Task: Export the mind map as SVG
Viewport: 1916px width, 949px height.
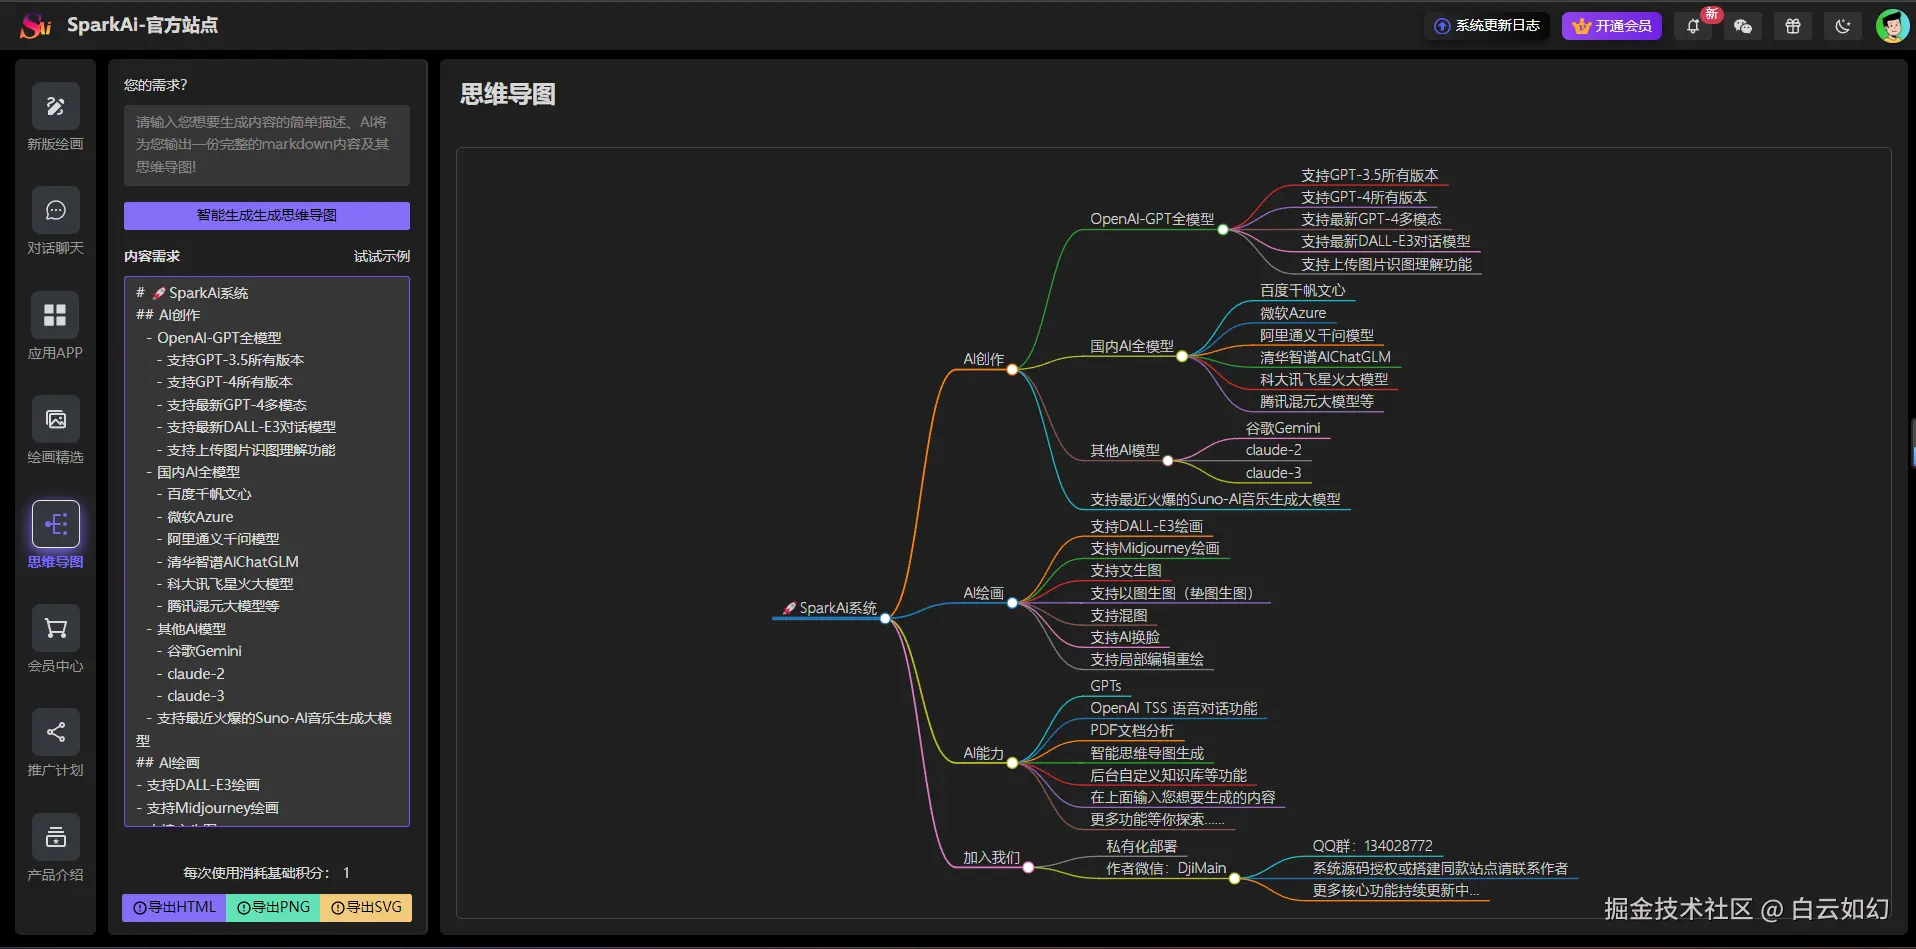Action: [x=367, y=907]
